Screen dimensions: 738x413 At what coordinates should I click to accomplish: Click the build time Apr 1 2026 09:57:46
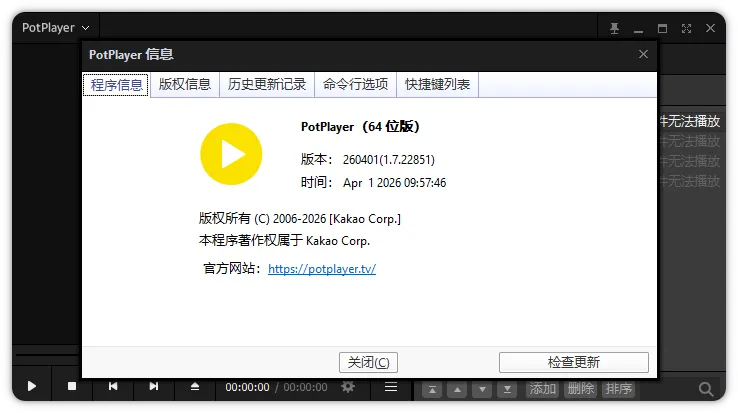click(x=394, y=183)
